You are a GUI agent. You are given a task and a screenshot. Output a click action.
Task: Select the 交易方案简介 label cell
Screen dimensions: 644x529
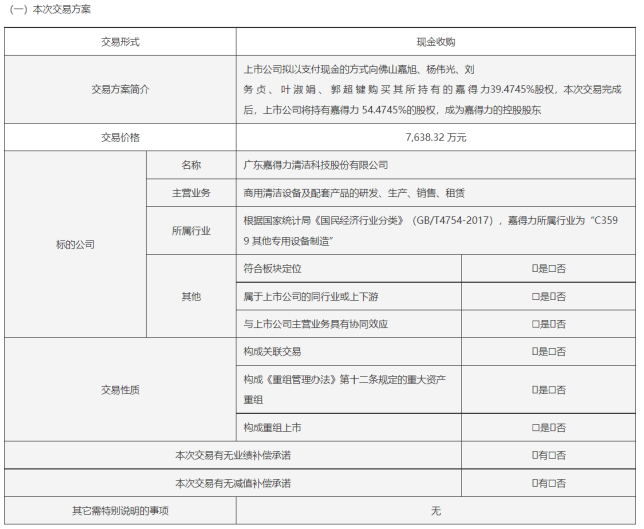pyautogui.click(x=120, y=90)
